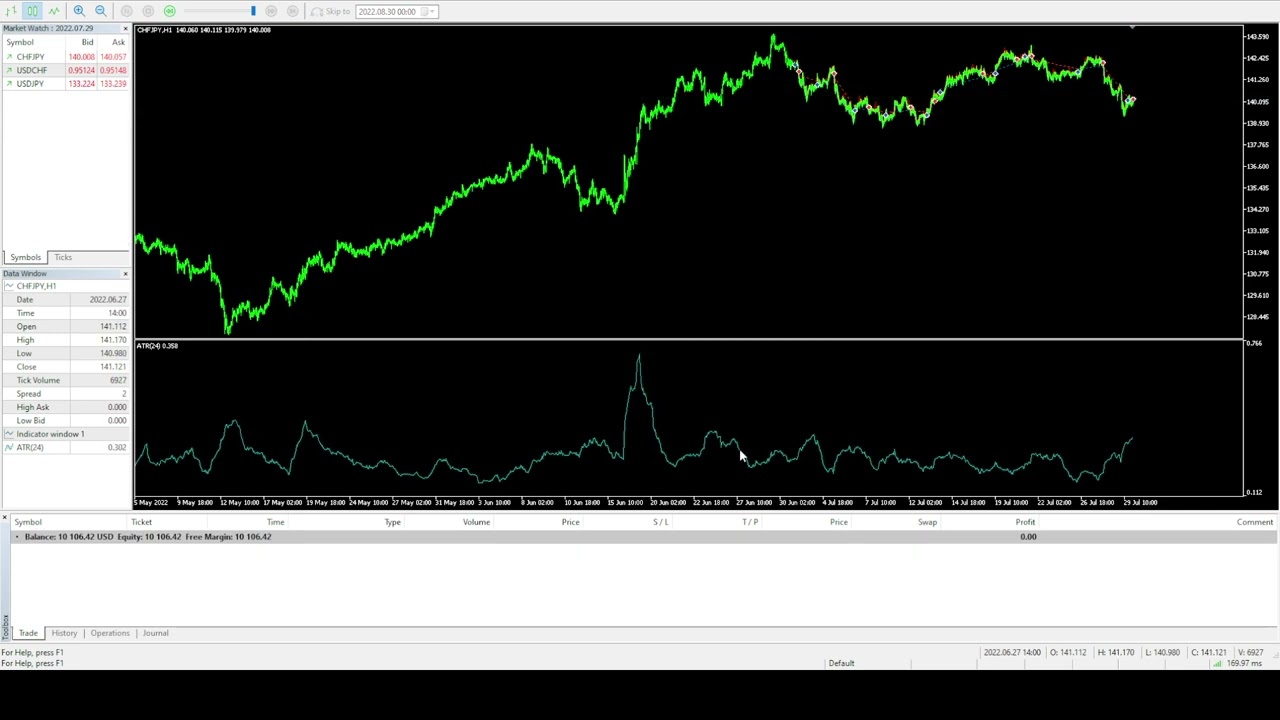1280x720 pixels.
Task: Sort trades by Comment column header
Action: click(x=1255, y=522)
